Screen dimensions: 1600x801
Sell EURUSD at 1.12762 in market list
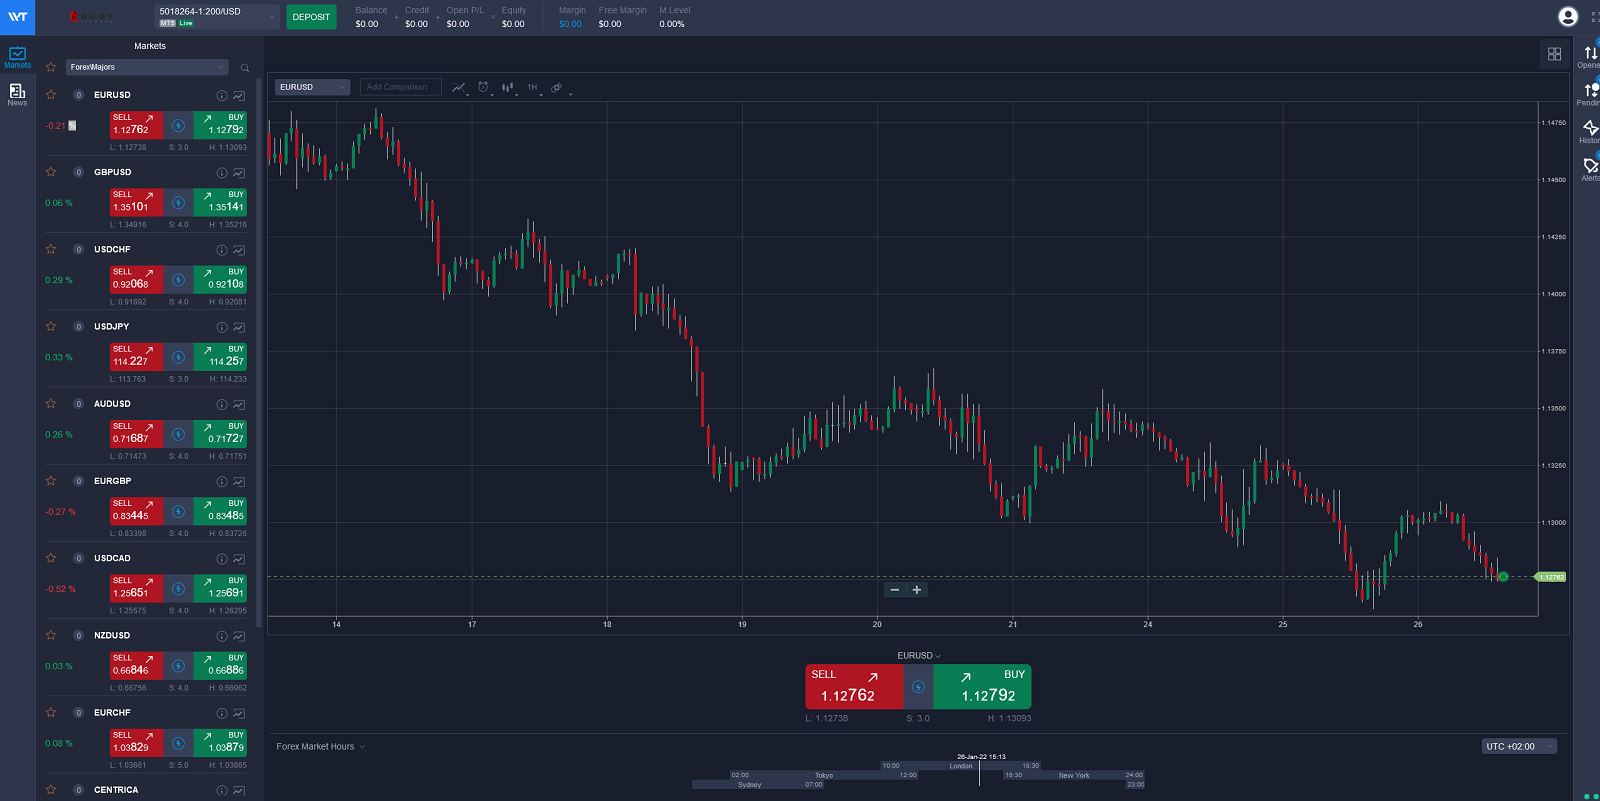137,125
